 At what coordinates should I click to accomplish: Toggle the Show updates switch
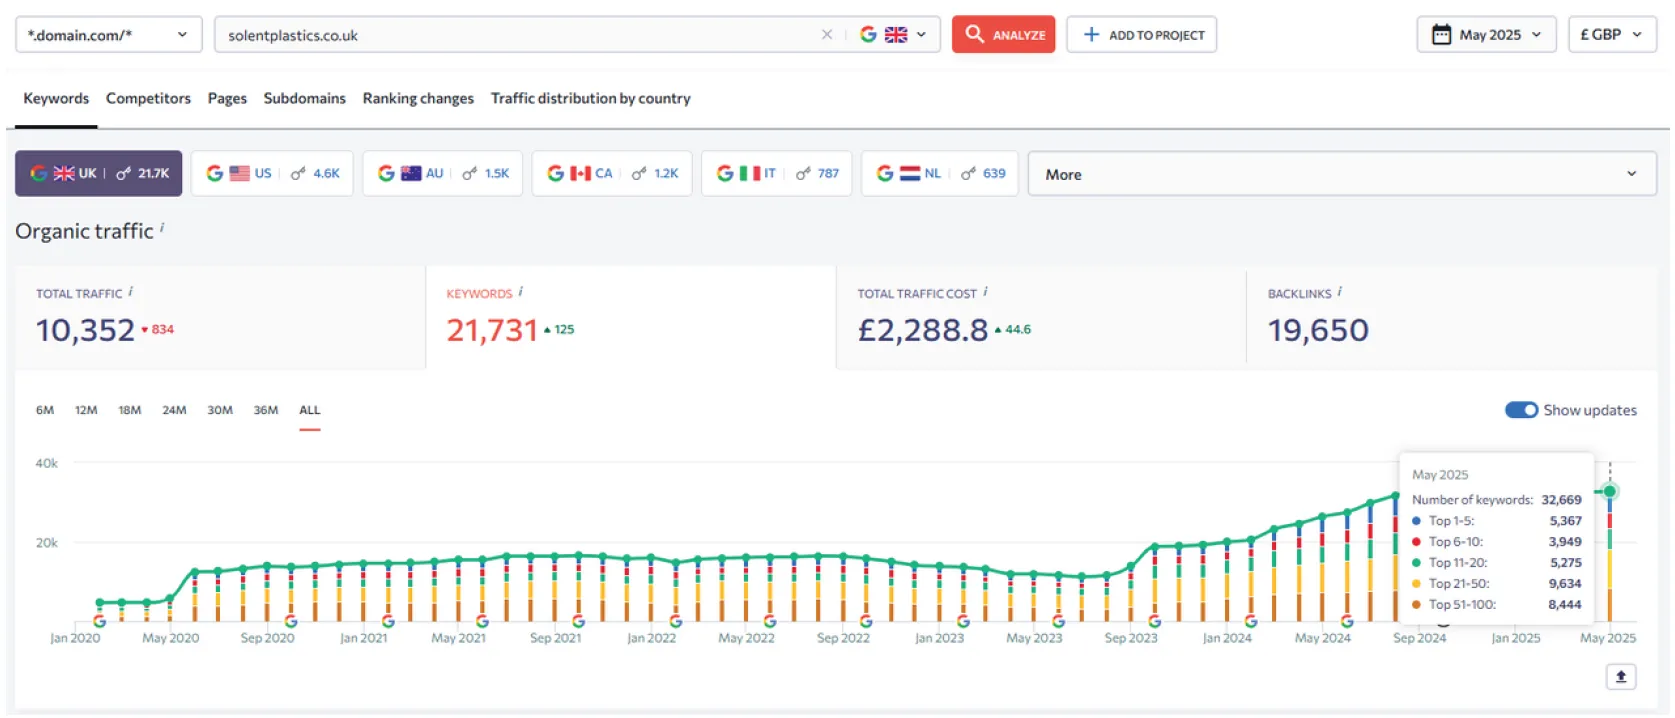[1522, 410]
